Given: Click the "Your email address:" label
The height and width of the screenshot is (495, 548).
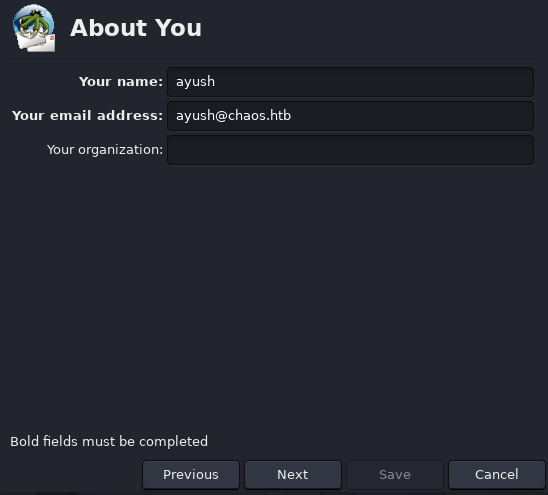Looking at the screenshot, I should (87, 116).
